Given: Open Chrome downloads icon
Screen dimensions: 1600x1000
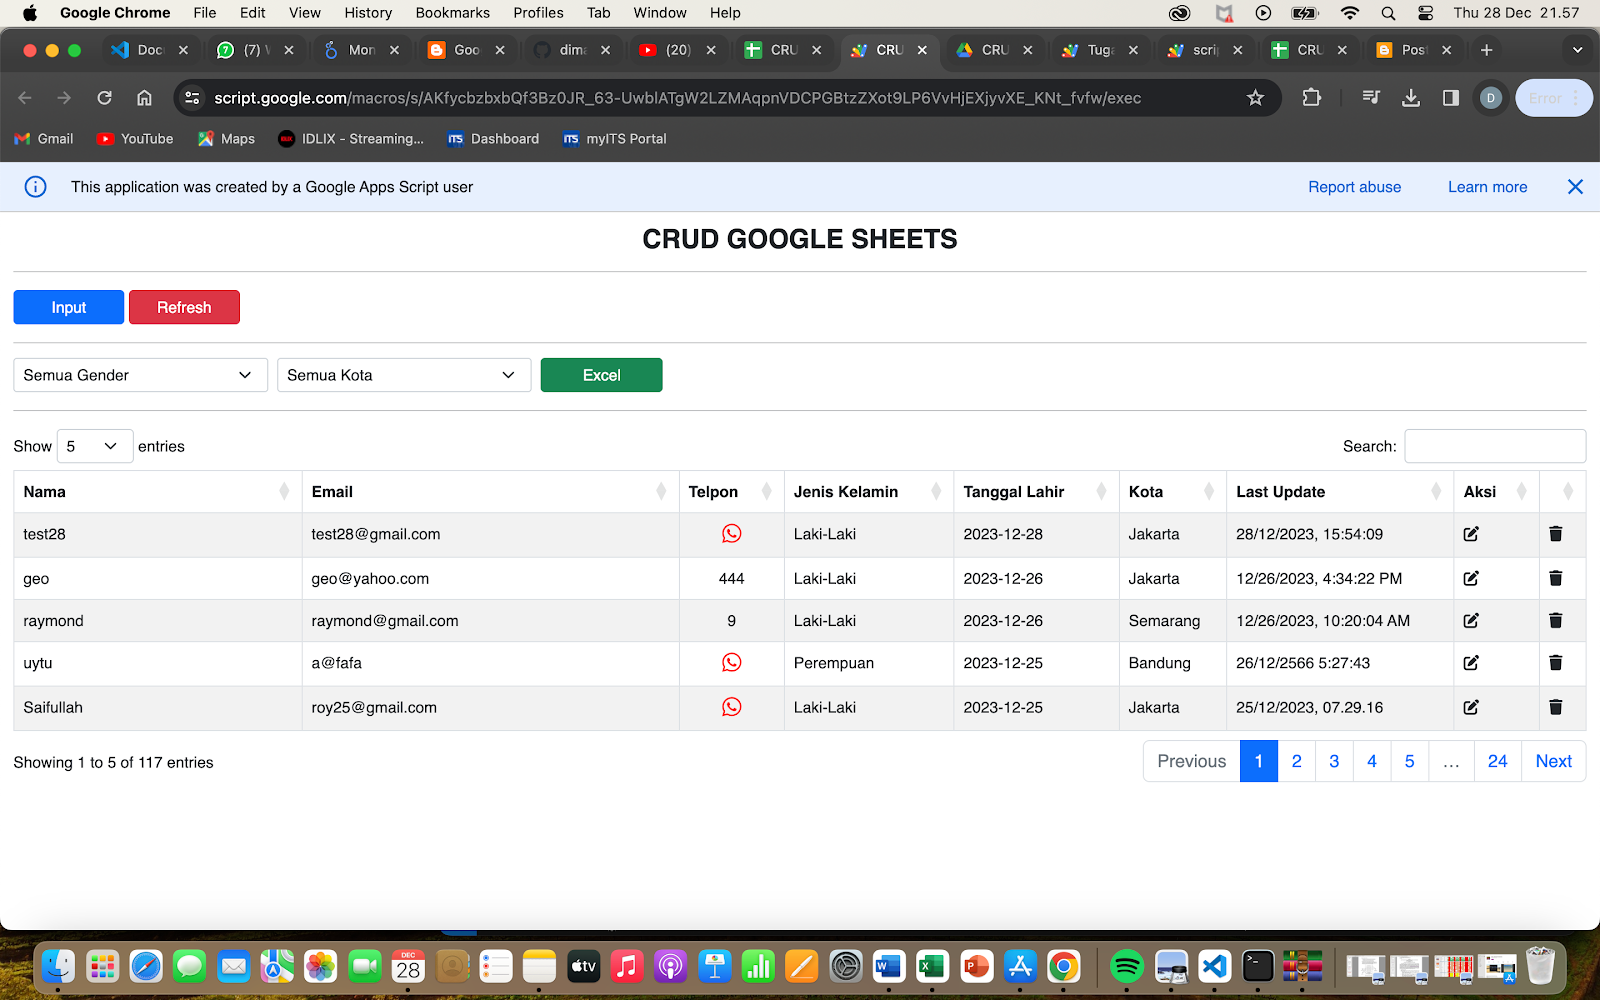Looking at the screenshot, I should (1411, 98).
